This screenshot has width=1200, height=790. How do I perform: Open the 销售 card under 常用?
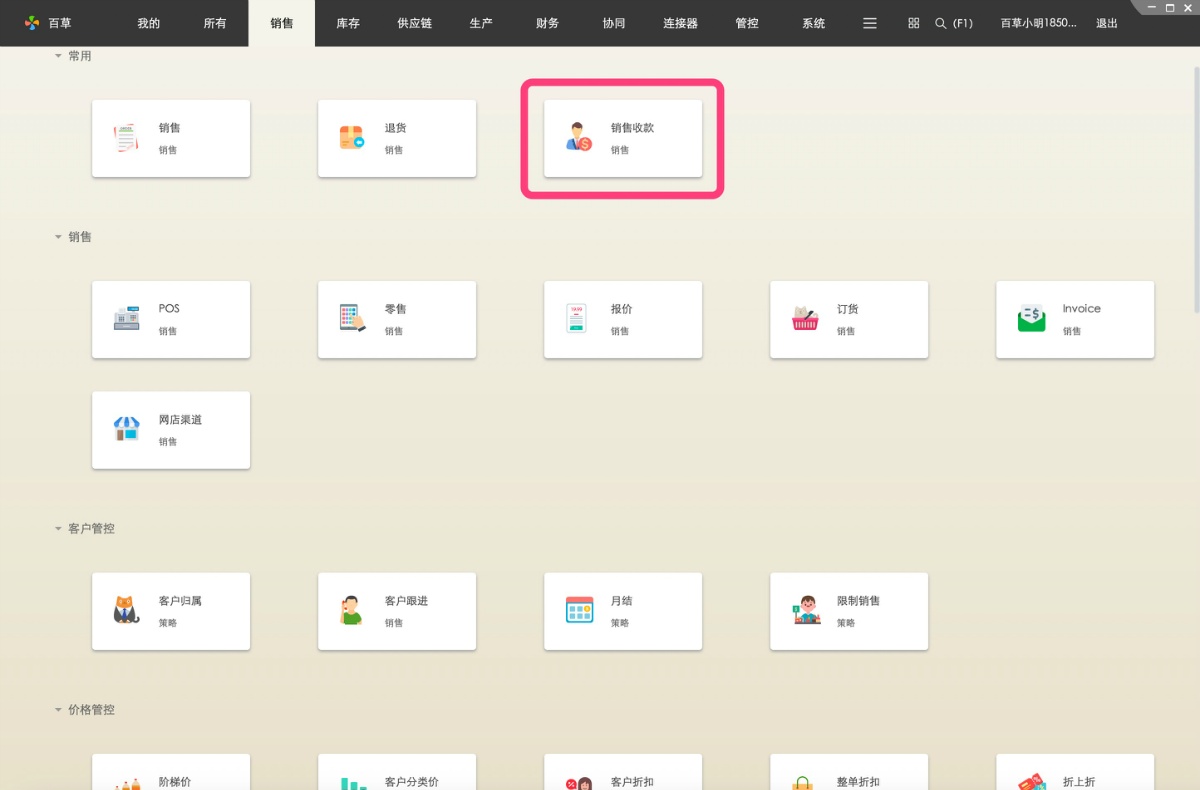coord(171,138)
